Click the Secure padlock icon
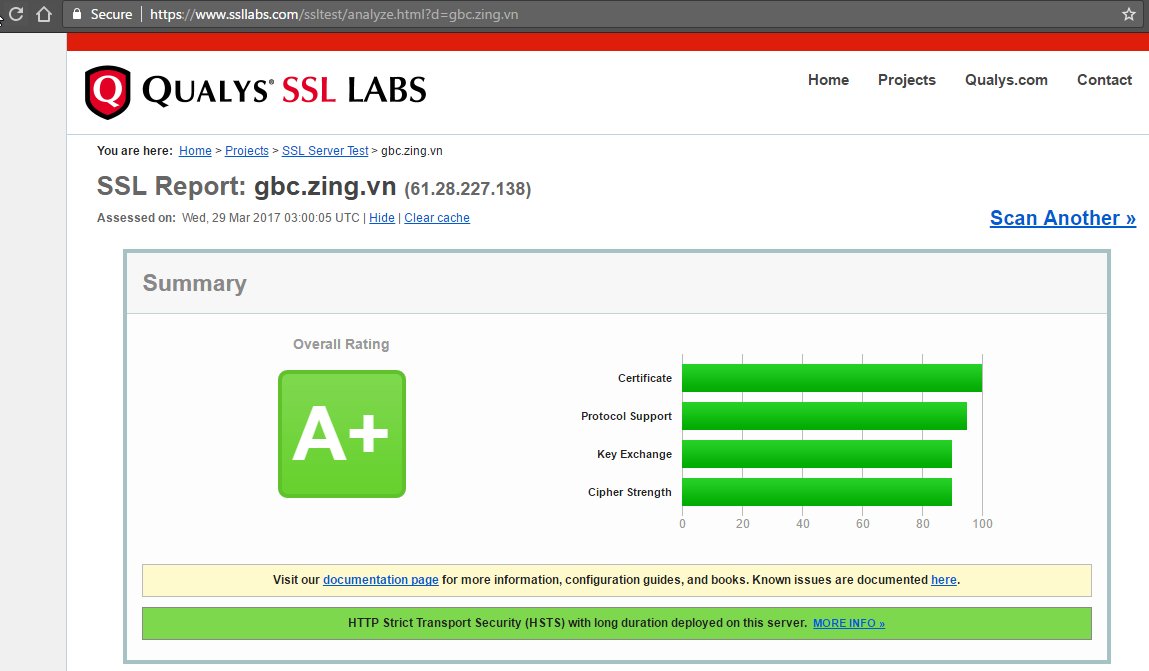Image resolution: width=1149 pixels, height=671 pixels. pyautogui.click(x=77, y=14)
